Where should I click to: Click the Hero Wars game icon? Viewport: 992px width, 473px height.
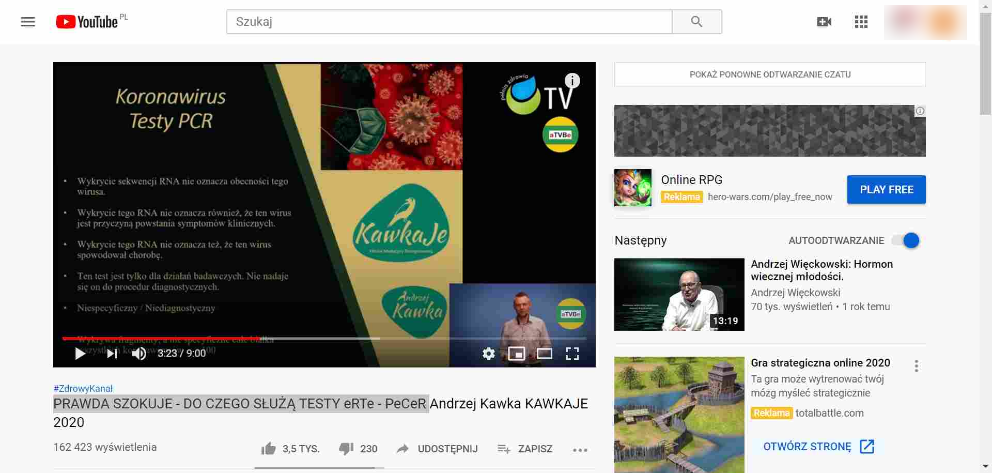pyautogui.click(x=633, y=188)
